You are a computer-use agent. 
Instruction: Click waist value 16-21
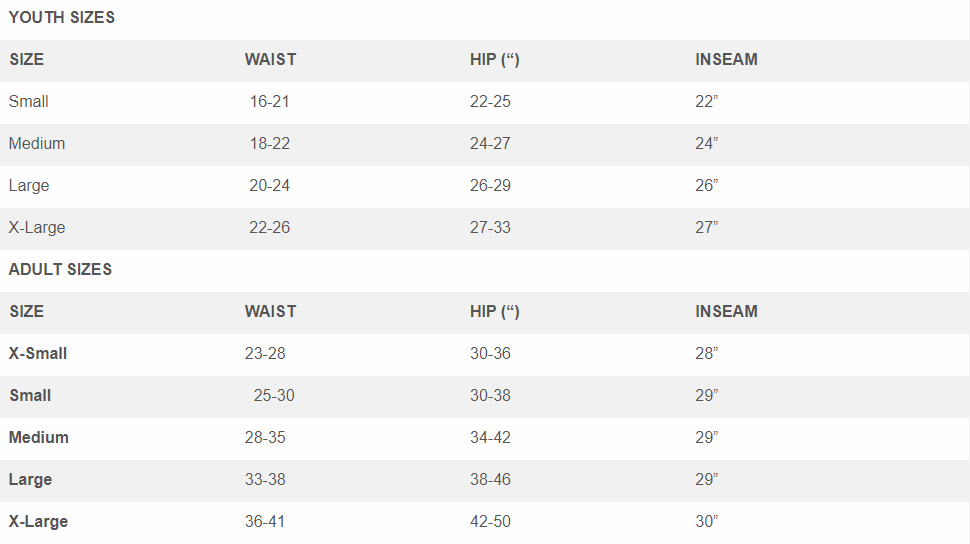(x=270, y=101)
